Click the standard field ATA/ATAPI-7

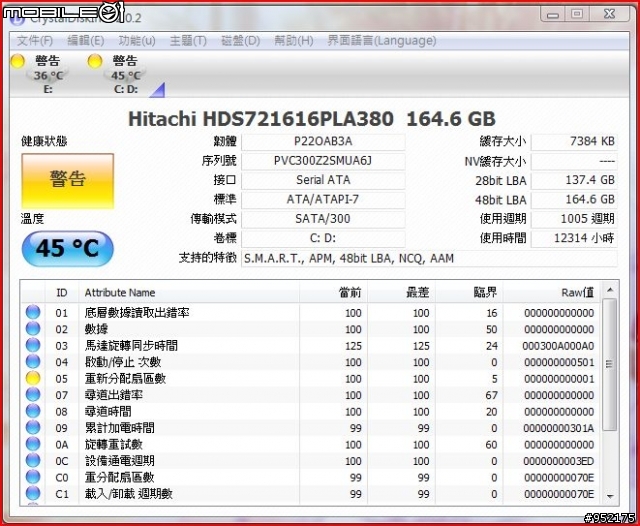point(323,200)
